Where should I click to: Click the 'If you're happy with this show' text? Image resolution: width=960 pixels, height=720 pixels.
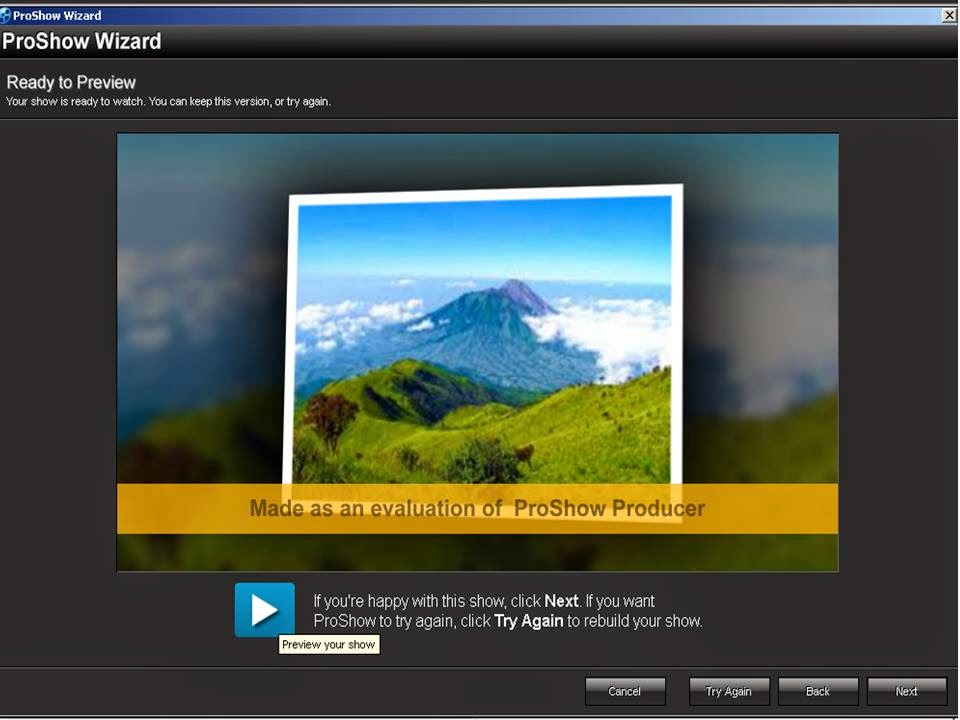508,611
